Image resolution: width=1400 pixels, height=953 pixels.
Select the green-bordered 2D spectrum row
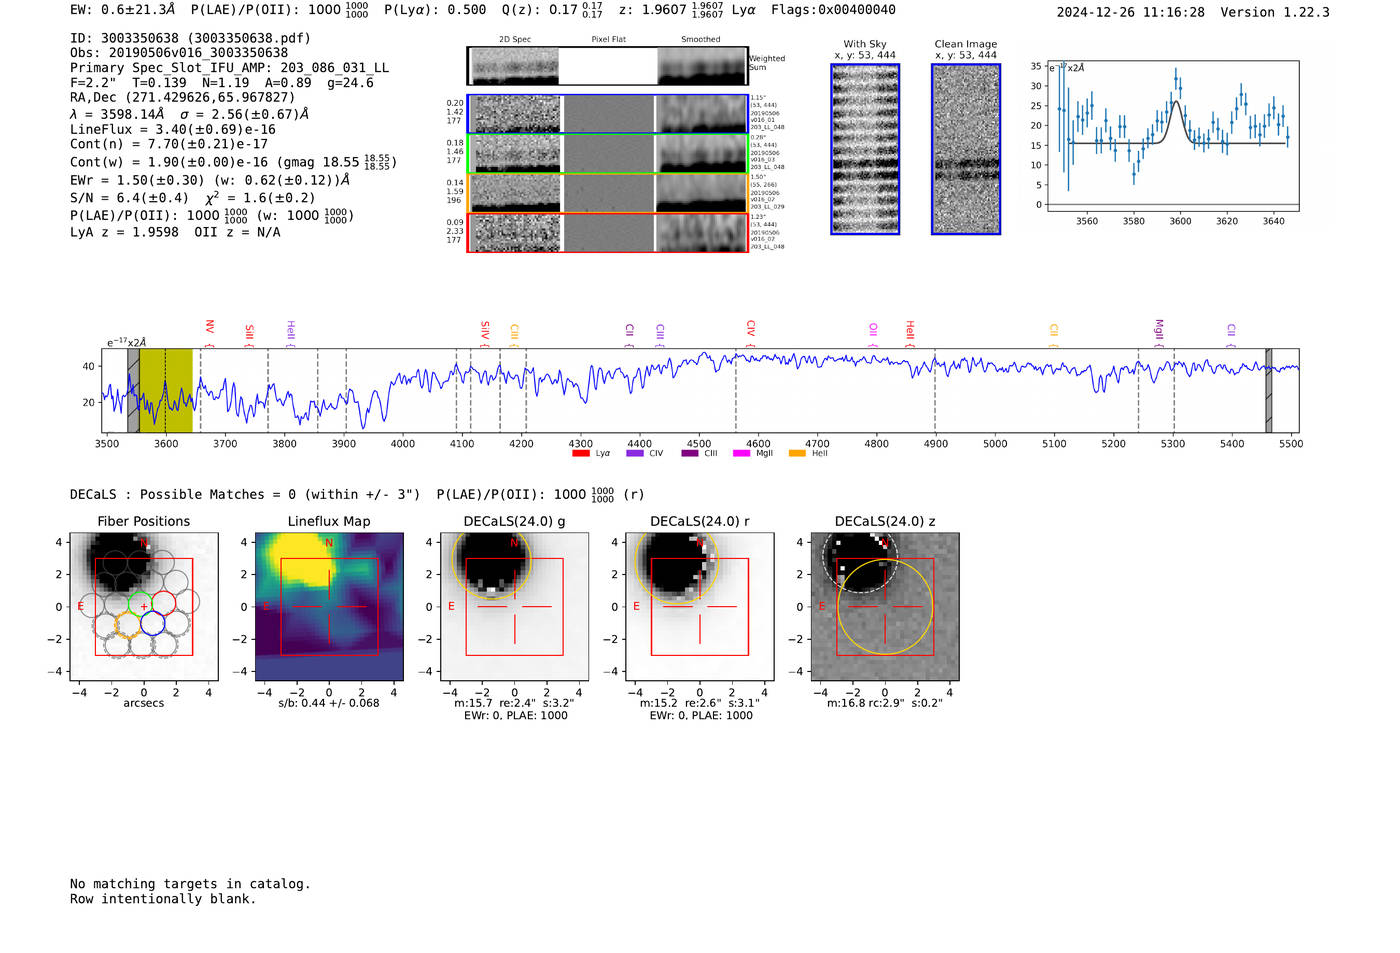pos(608,154)
